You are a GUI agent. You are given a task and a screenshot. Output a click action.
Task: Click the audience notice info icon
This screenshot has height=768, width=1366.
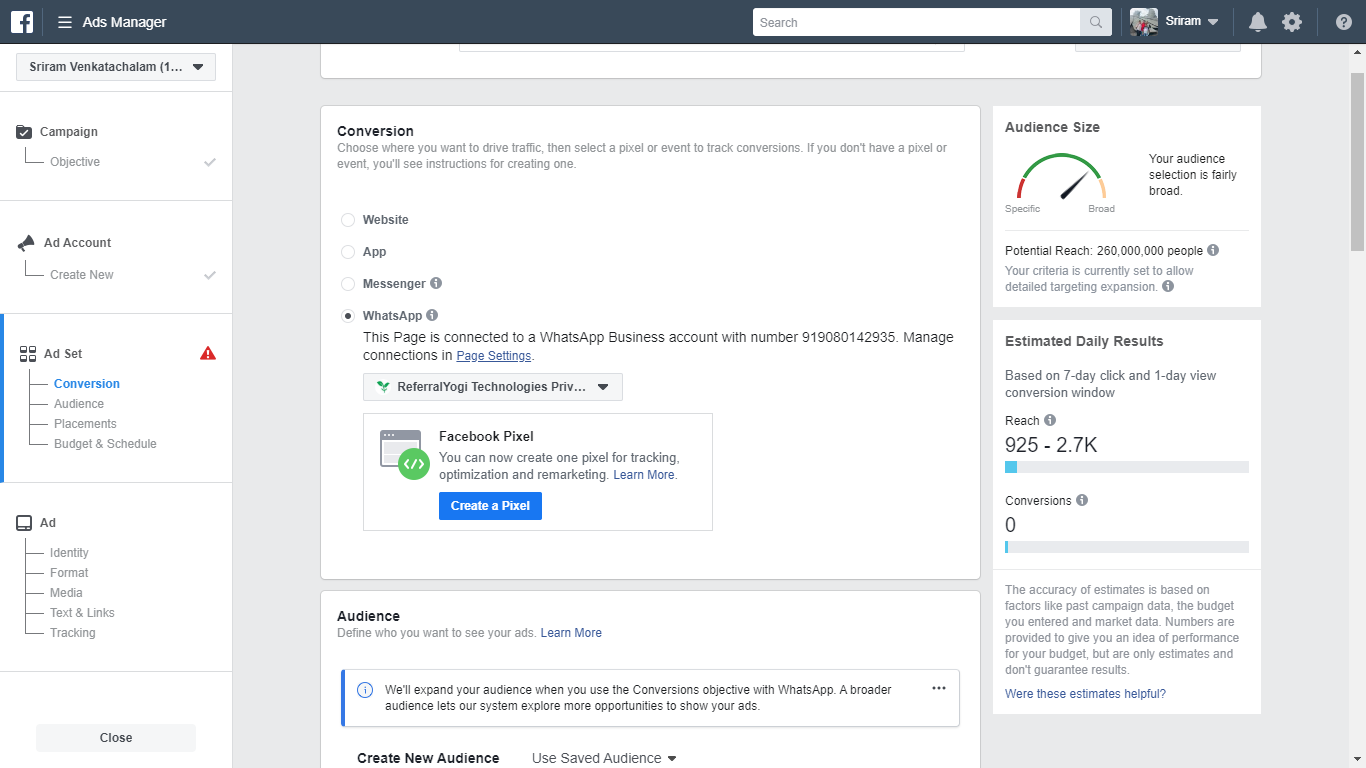coord(365,690)
